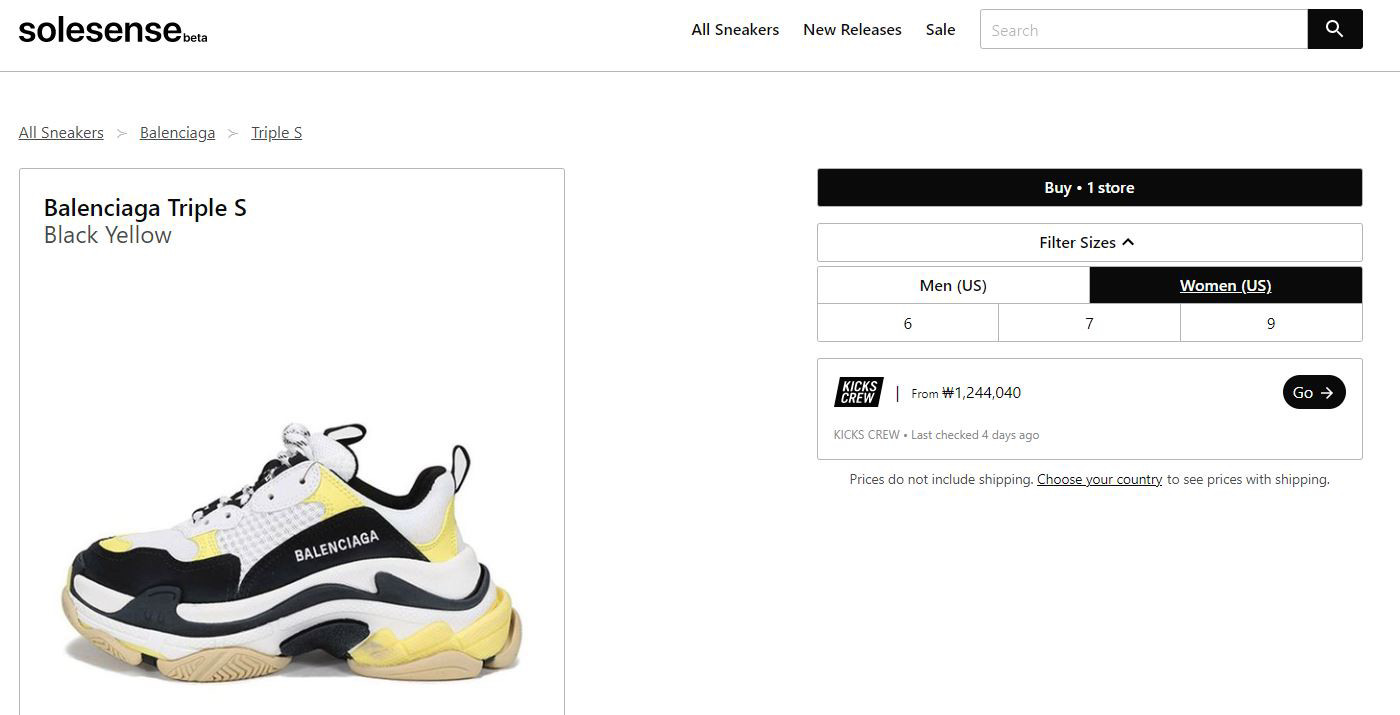Viewport: 1400px width, 715px height.
Task: Select the Women (US) sizes tab
Action: pos(1225,285)
